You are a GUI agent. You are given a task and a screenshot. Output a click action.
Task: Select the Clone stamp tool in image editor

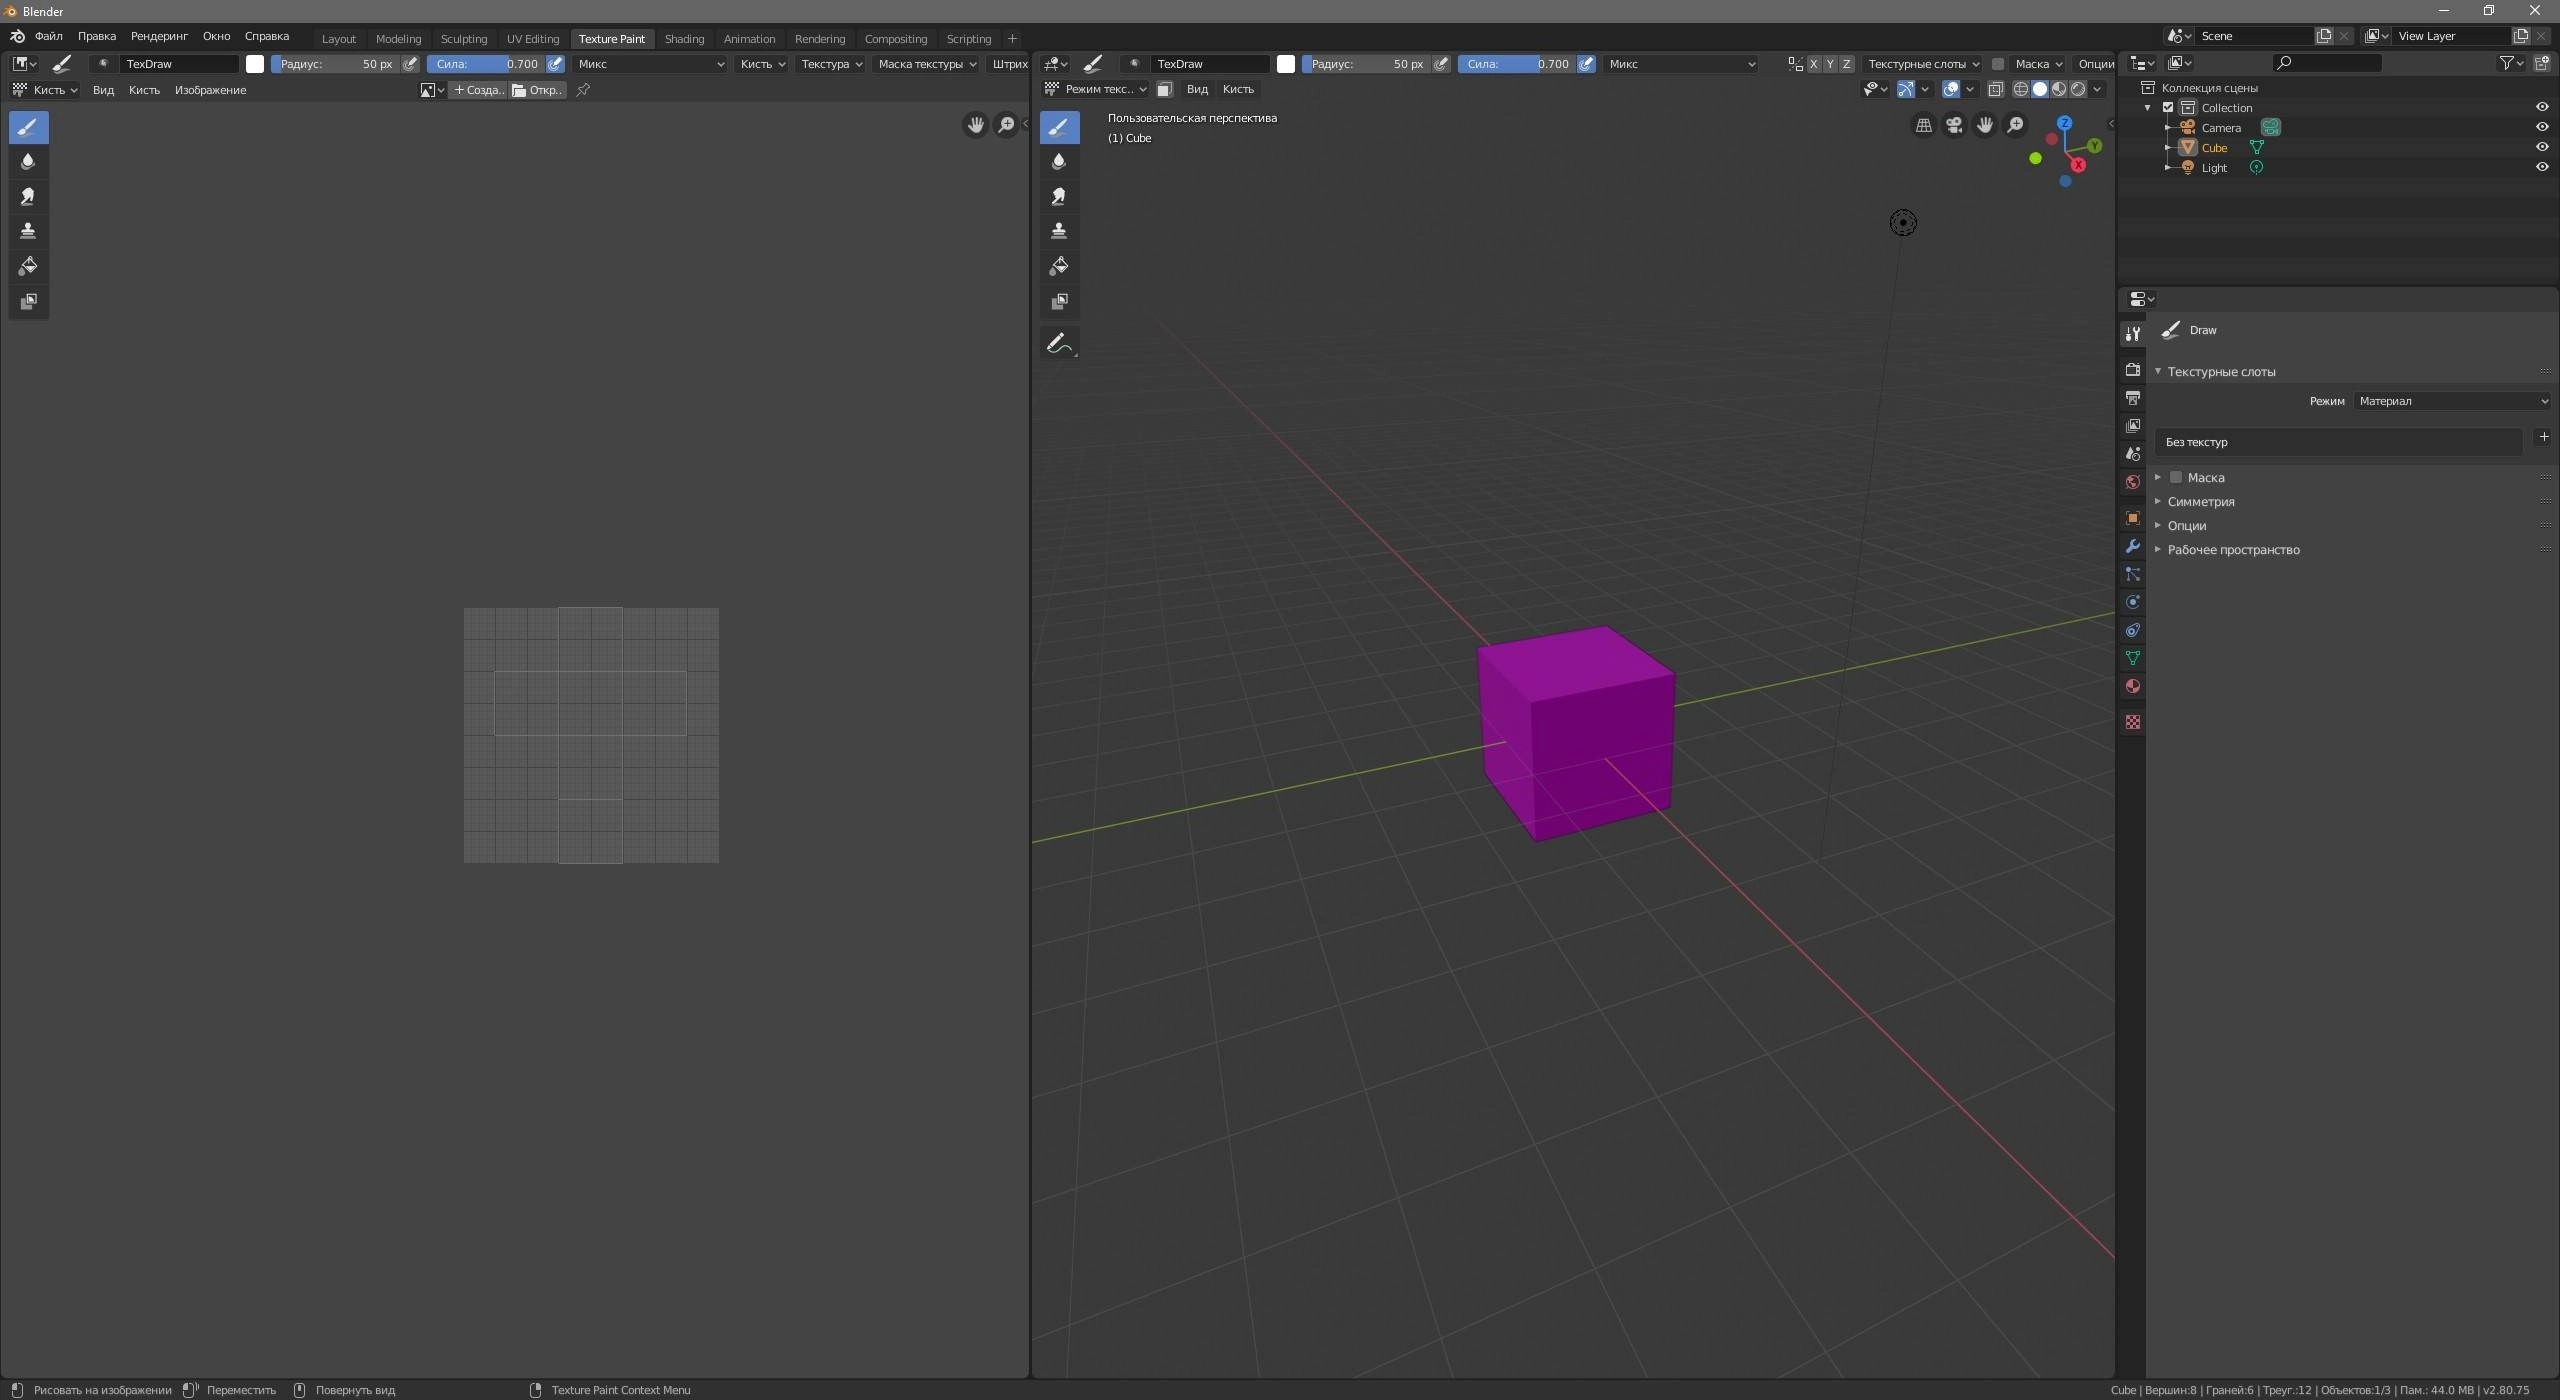coord(28,231)
